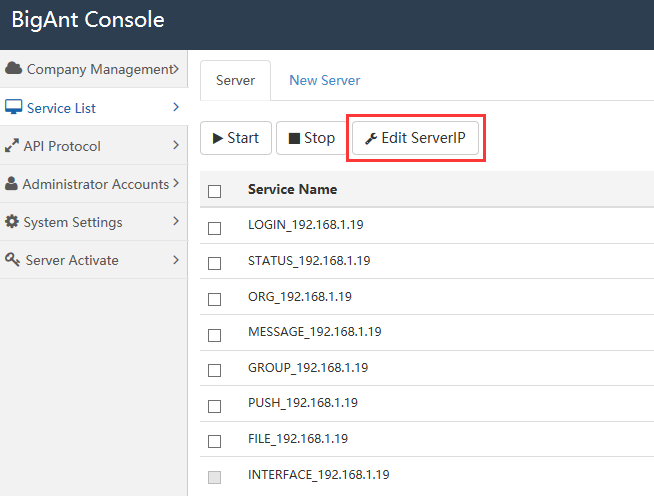Click the monitor icon beside Service List
This screenshot has height=496, width=654.
pos(14,107)
